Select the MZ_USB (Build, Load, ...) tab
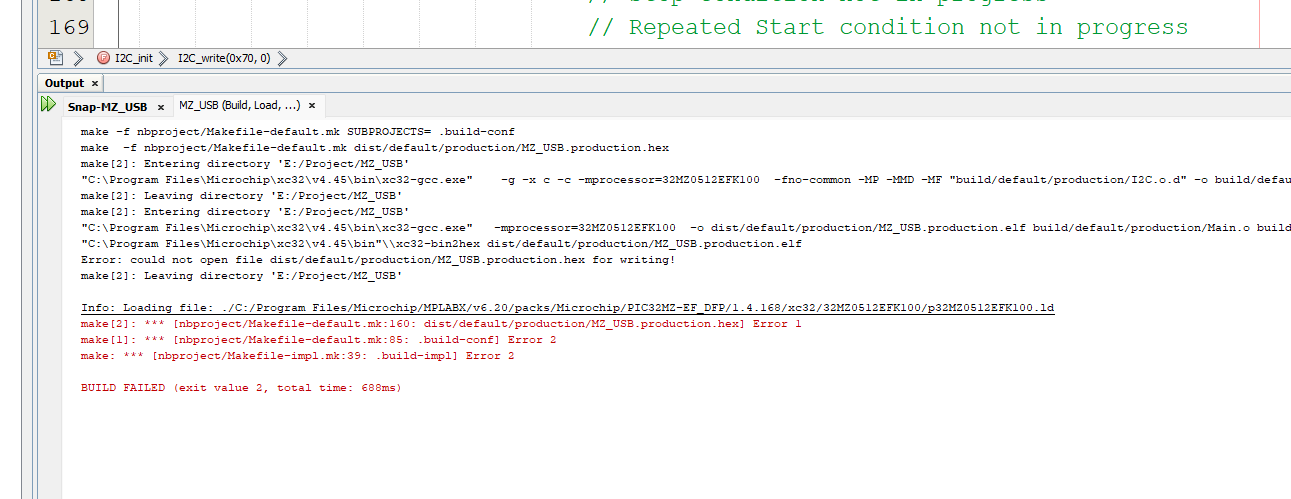The width and height of the screenshot is (1291, 499). pyautogui.click(x=239, y=105)
